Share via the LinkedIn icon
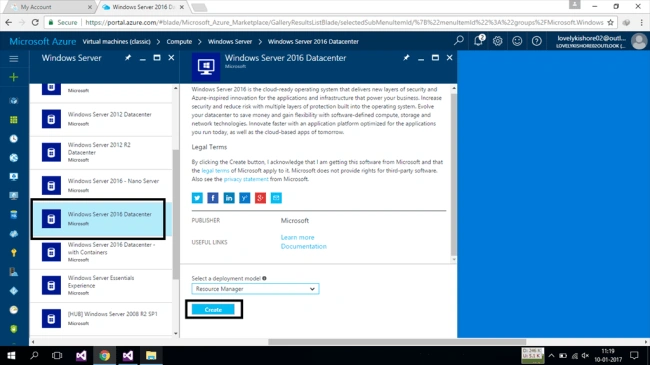This screenshot has width=650, height=365. pos(228,198)
